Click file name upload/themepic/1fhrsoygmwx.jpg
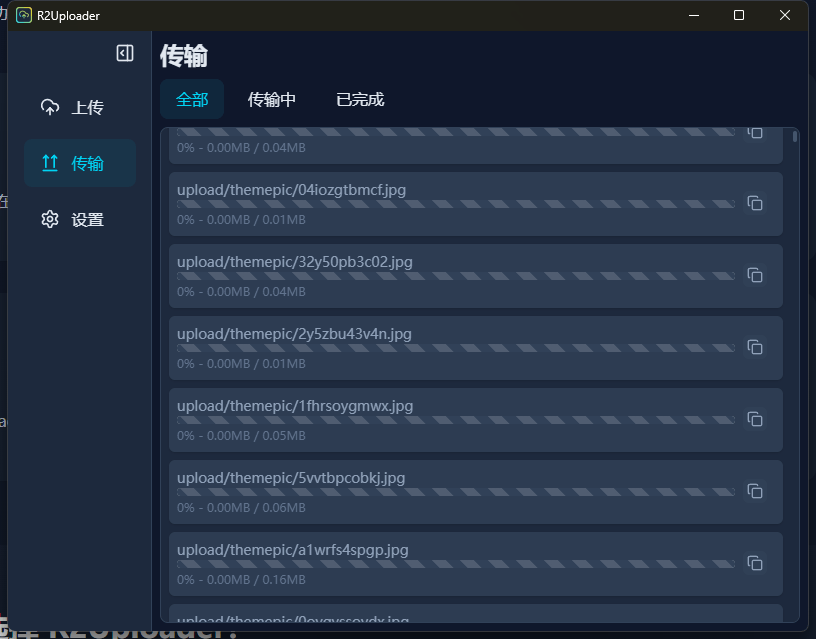Image resolution: width=816 pixels, height=639 pixels. point(295,406)
